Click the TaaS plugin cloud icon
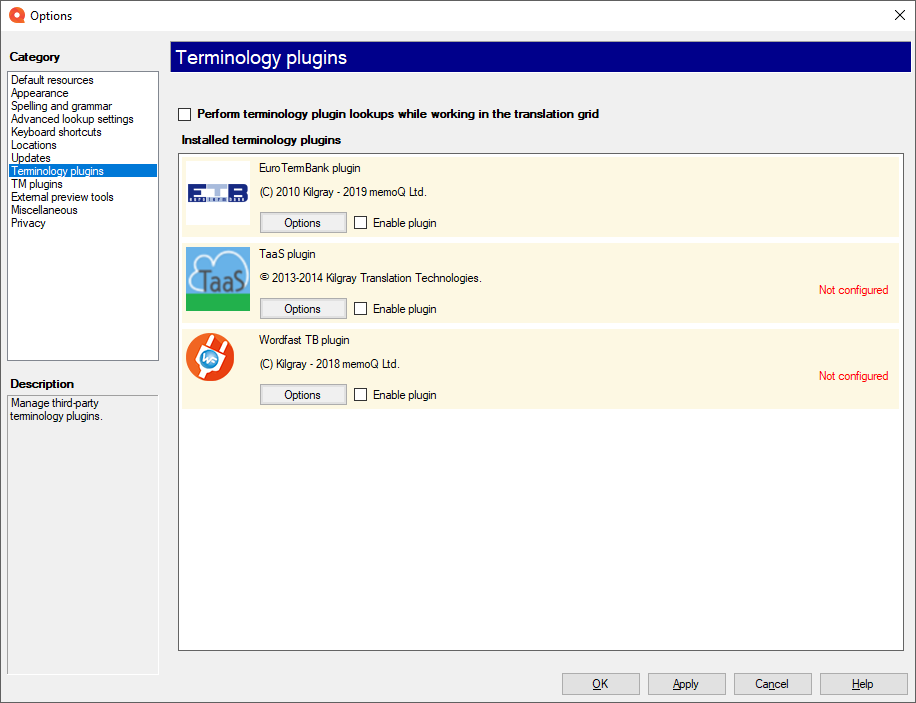This screenshot has width=916, height=703. (x=217, y=278)
